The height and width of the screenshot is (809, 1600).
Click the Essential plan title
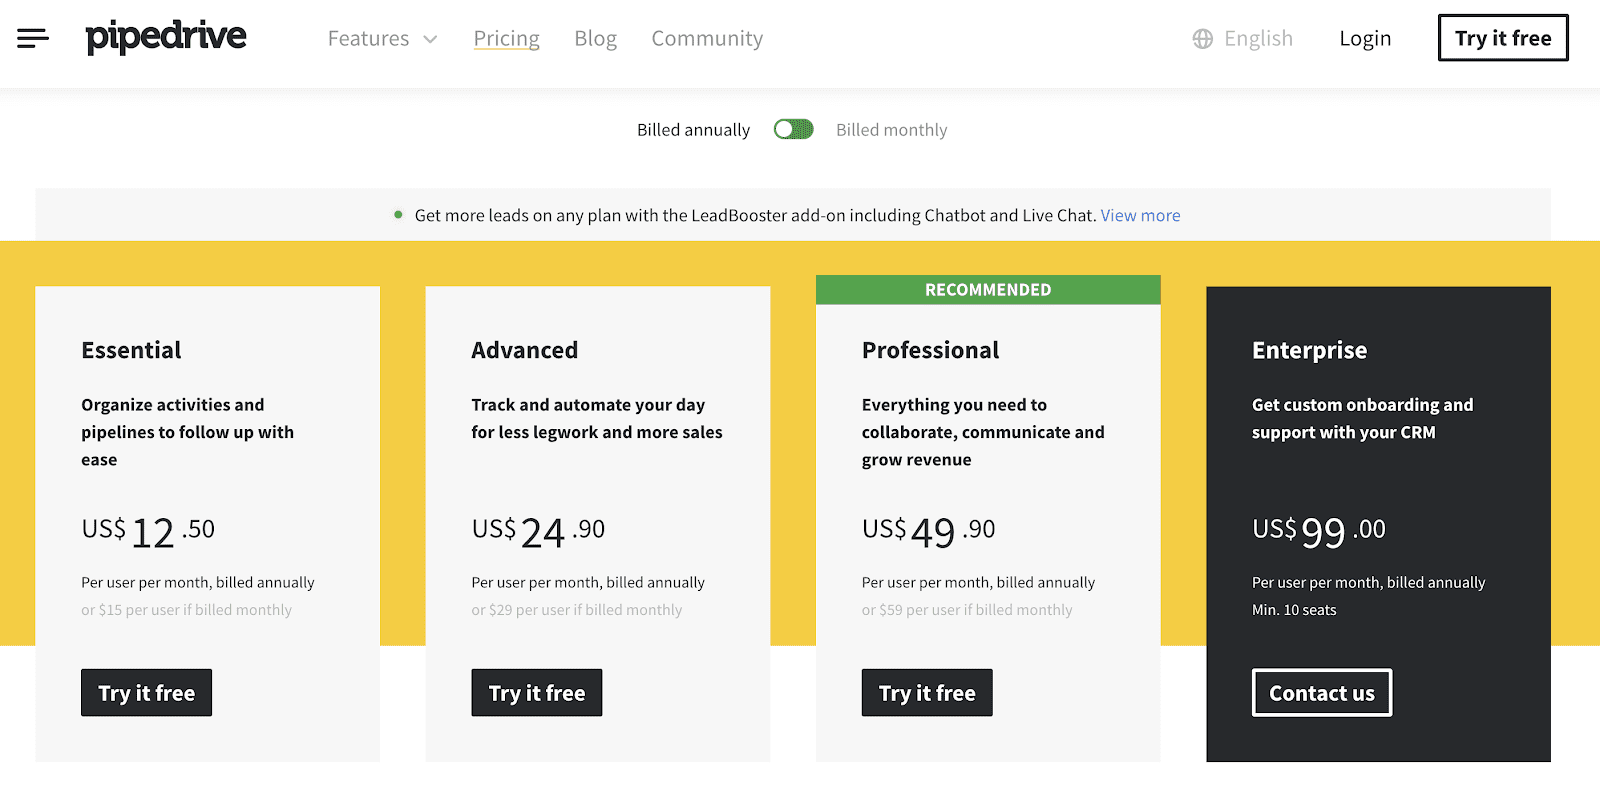[x=131, y=350]
